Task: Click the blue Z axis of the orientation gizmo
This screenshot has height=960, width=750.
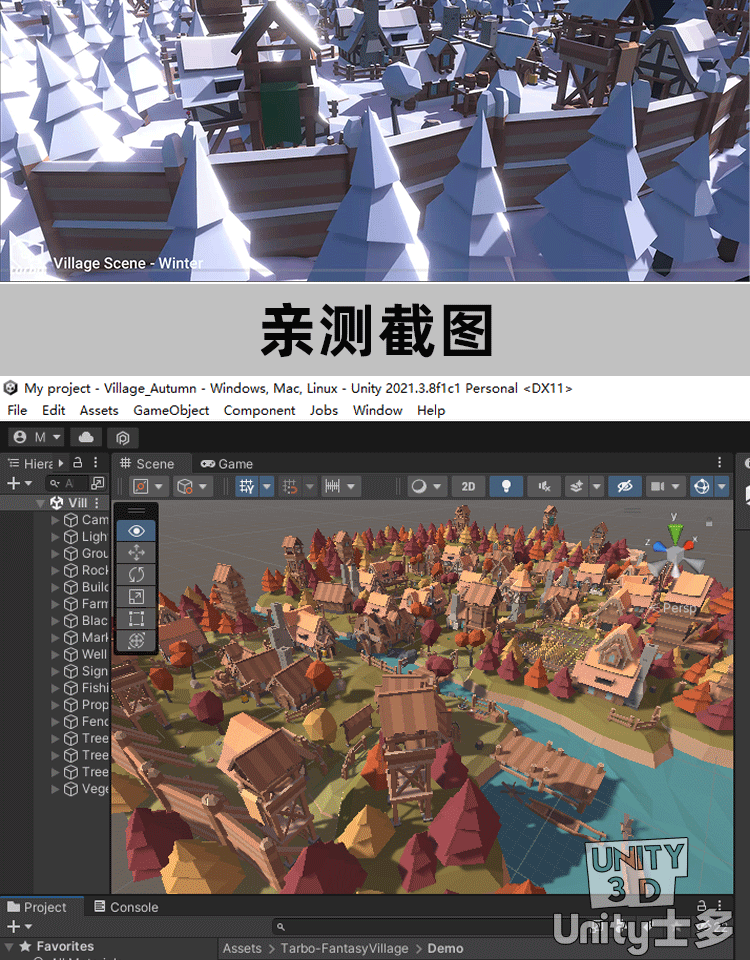Action: pyautogui.click(x=659, y=546)
